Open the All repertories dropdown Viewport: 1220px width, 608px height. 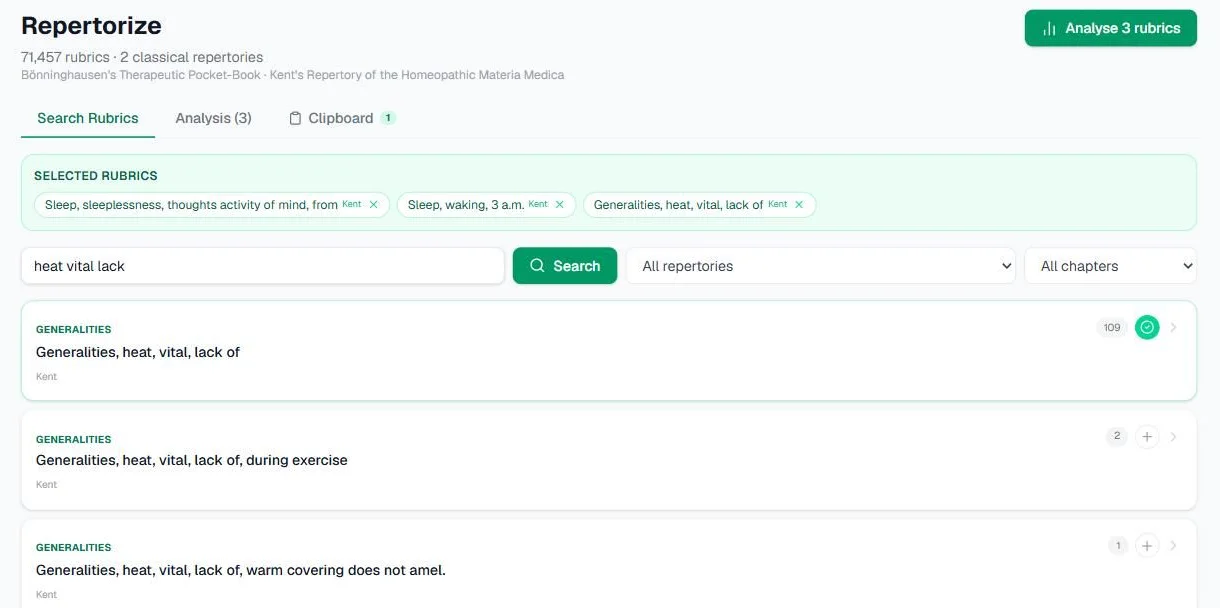click(x=821, y=266)
